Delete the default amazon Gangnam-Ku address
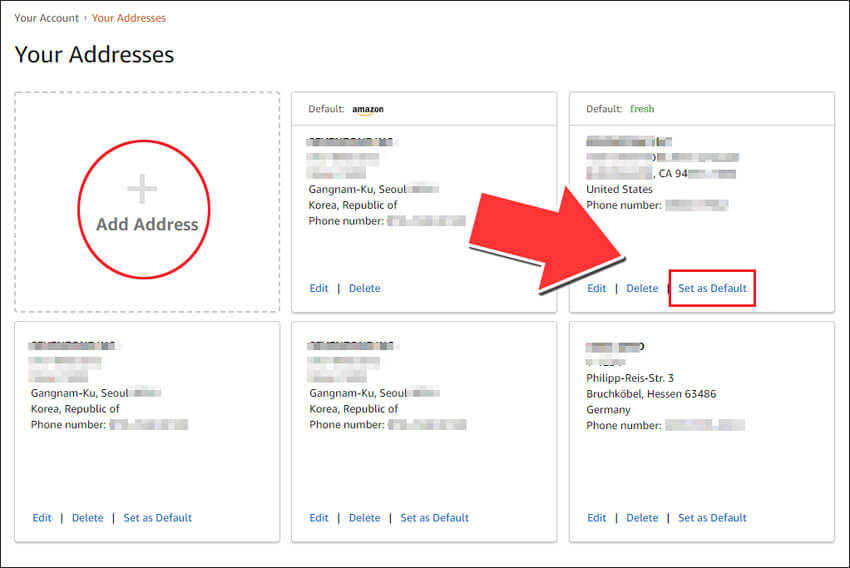850x568 pixels. [x=364, y=288]
